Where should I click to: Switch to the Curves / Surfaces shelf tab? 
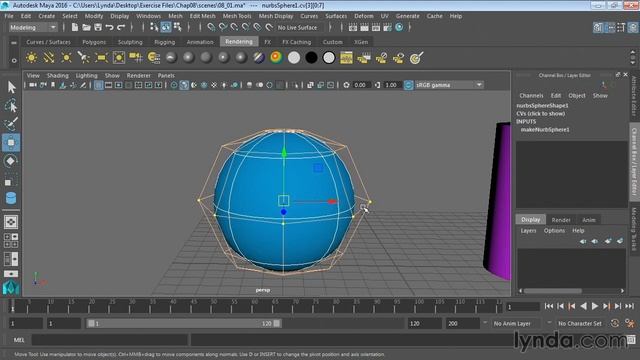coord(48,42)
